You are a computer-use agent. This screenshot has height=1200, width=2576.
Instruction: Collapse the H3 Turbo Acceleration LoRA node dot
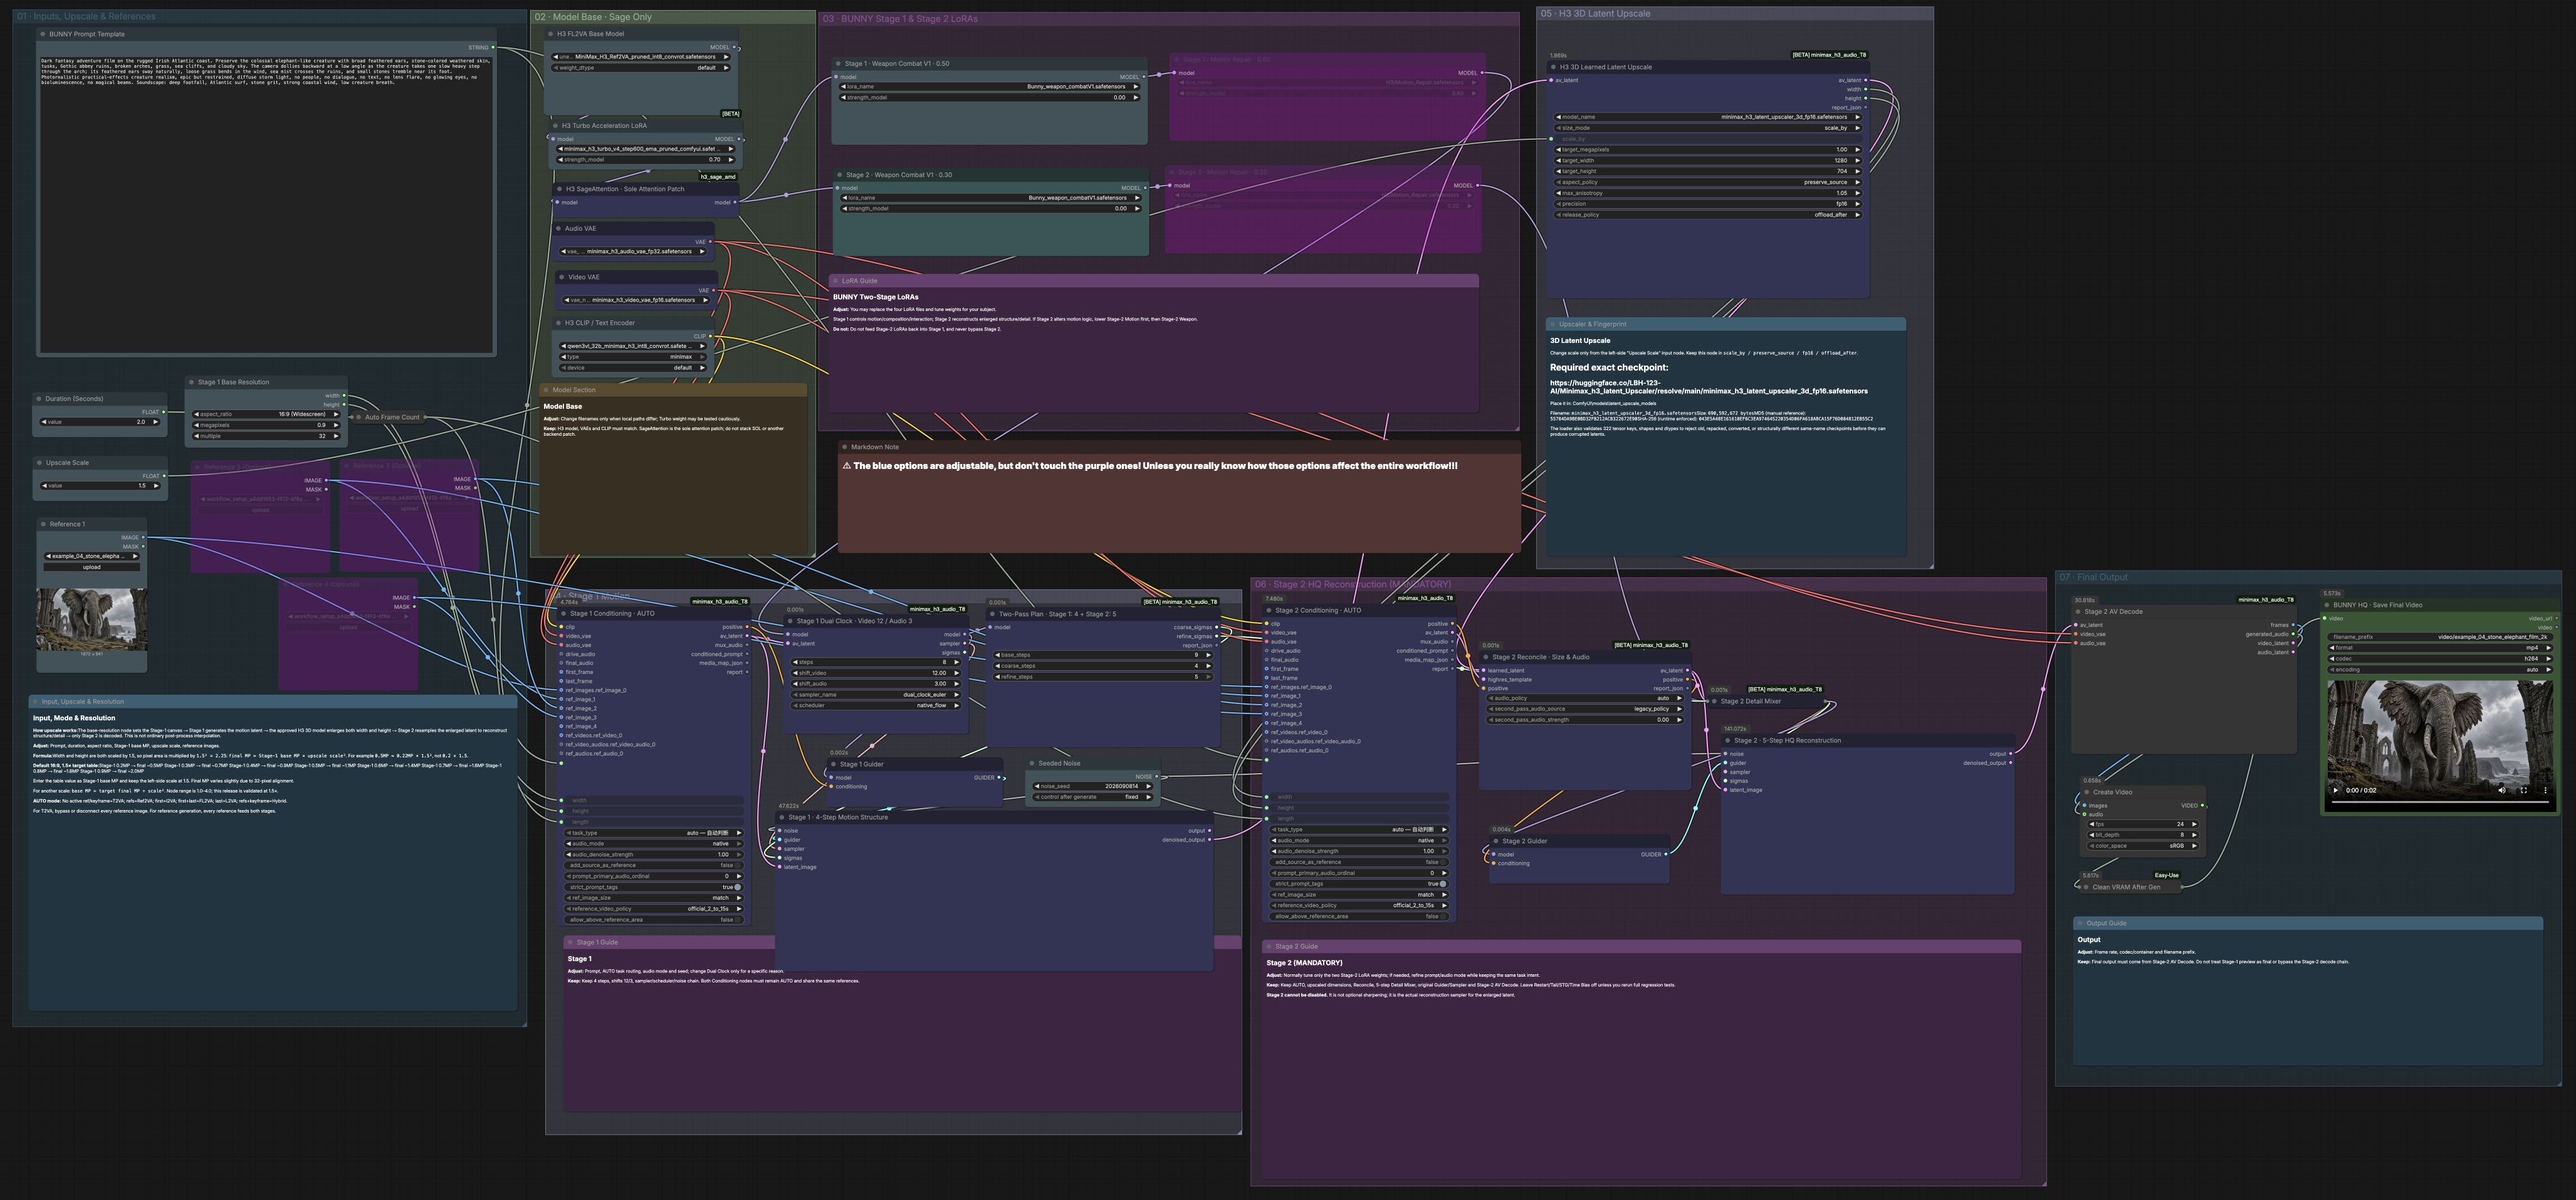(x=555, y=126)
